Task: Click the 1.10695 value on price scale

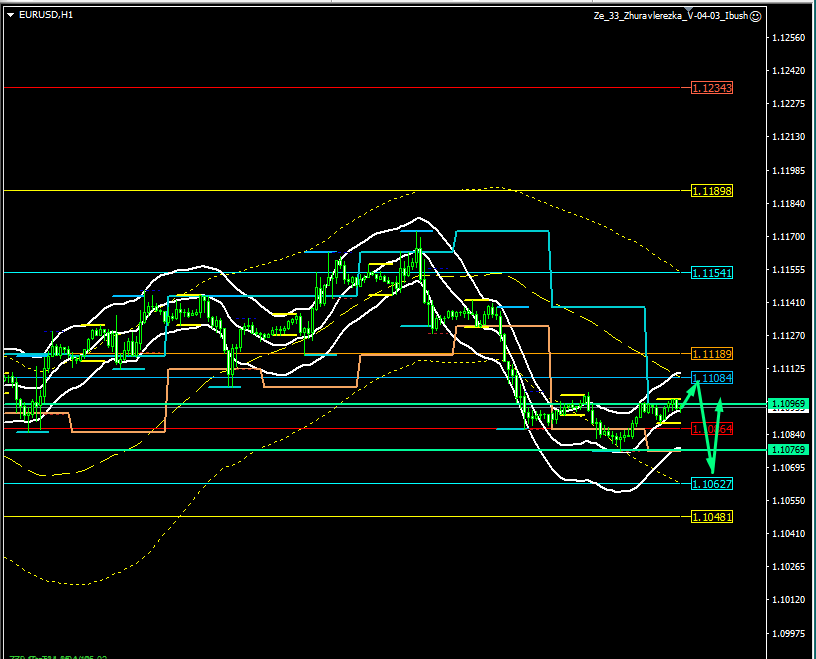Action: pos(788,467)
